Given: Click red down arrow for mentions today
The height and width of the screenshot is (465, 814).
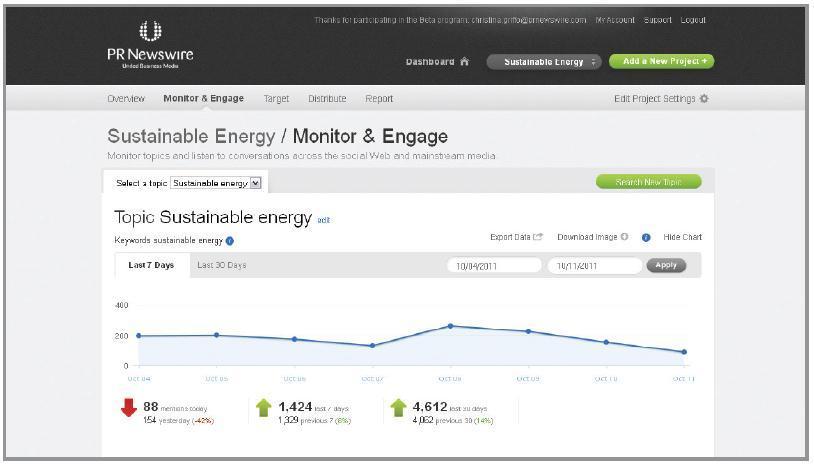Looking at the screenshot, I should coord(128,408).
